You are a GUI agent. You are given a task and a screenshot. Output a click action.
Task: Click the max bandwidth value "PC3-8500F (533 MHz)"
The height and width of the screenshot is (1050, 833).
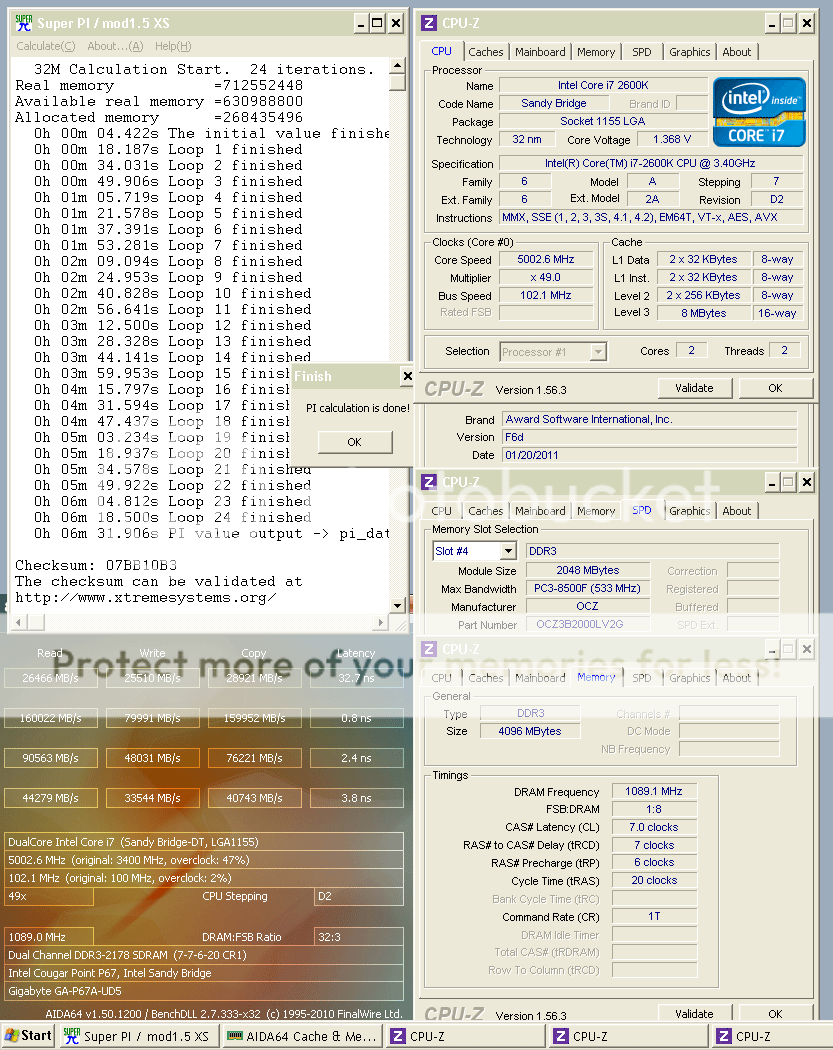588,588
